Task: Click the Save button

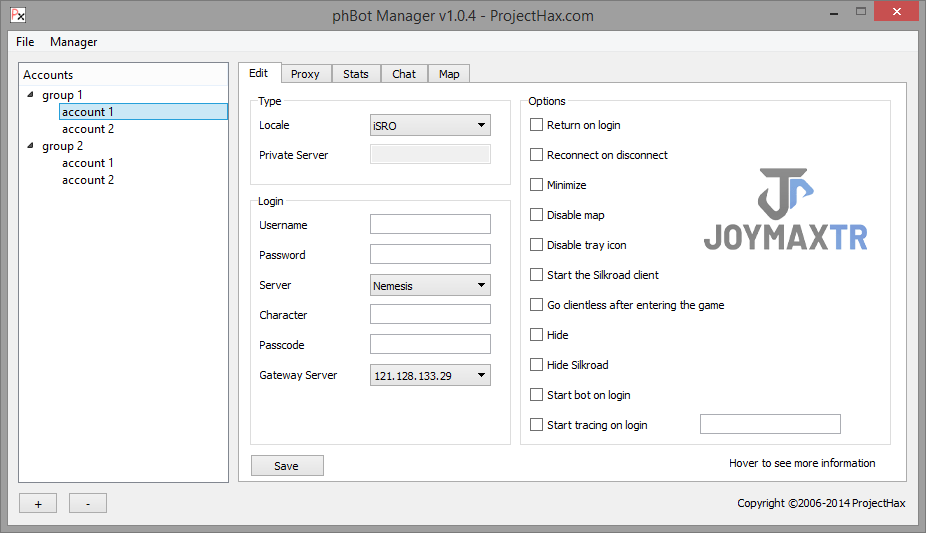Action: click(287, 466)
